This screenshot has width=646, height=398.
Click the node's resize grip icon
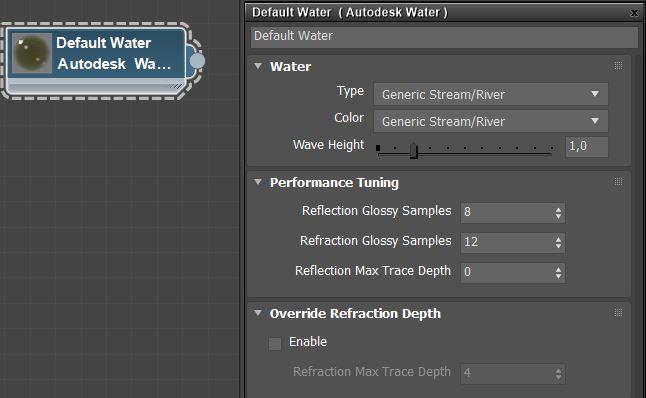(176, 86)
